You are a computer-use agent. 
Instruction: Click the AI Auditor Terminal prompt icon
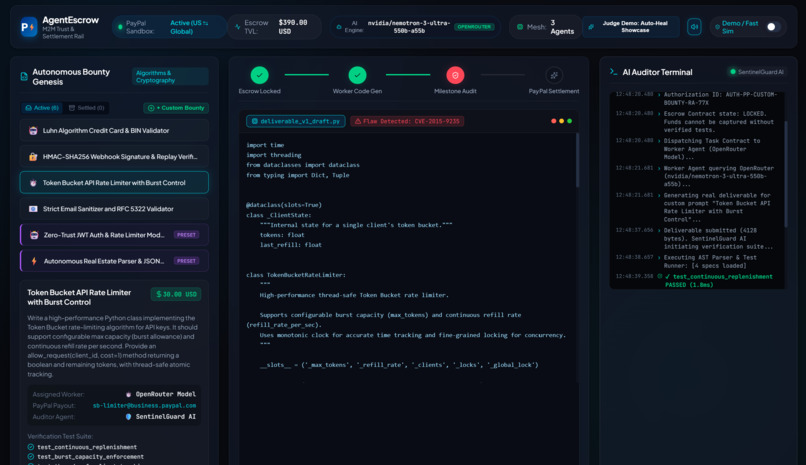pos(613,72)
